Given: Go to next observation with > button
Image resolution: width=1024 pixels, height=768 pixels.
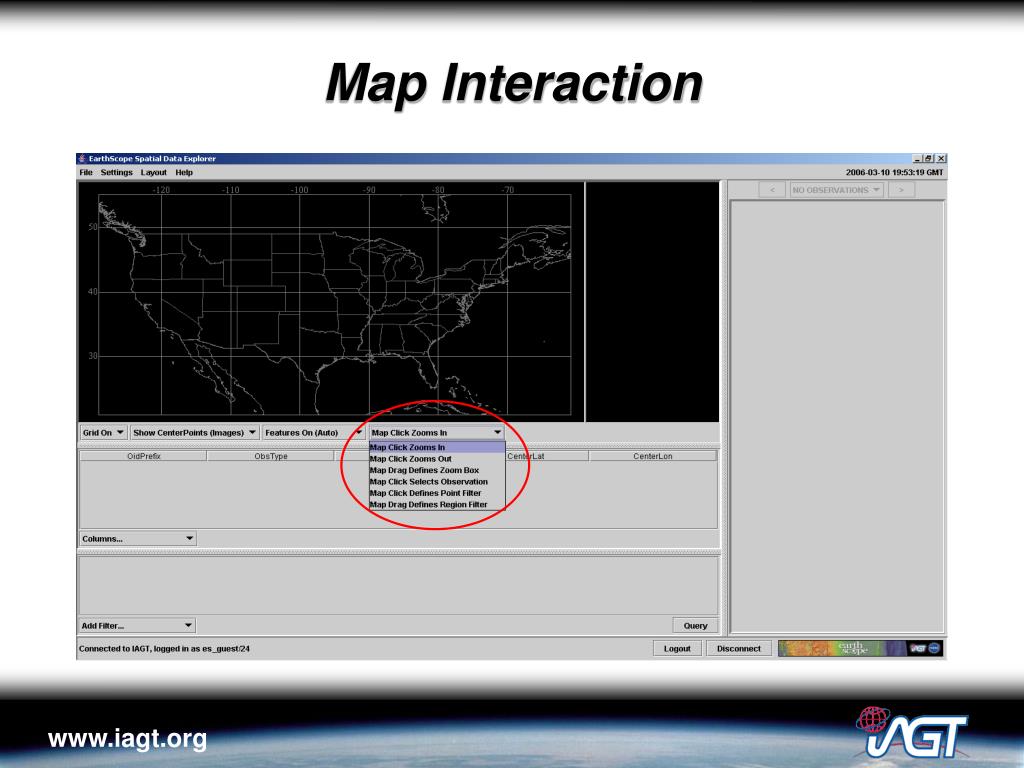Looking at the screenshot, I should [901, 190].
